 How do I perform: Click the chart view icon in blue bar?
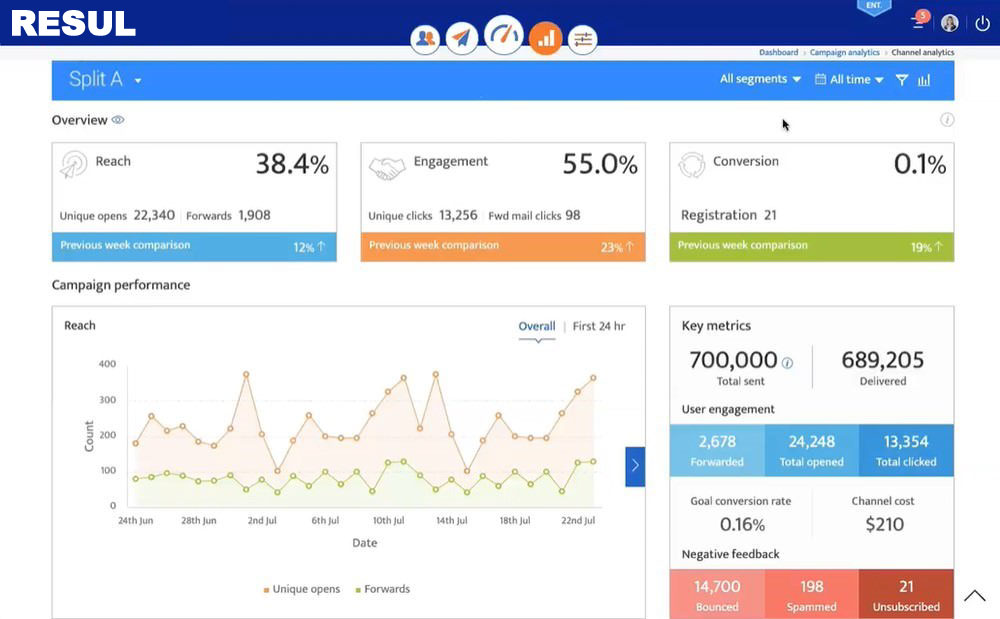[x=924, y=80]
